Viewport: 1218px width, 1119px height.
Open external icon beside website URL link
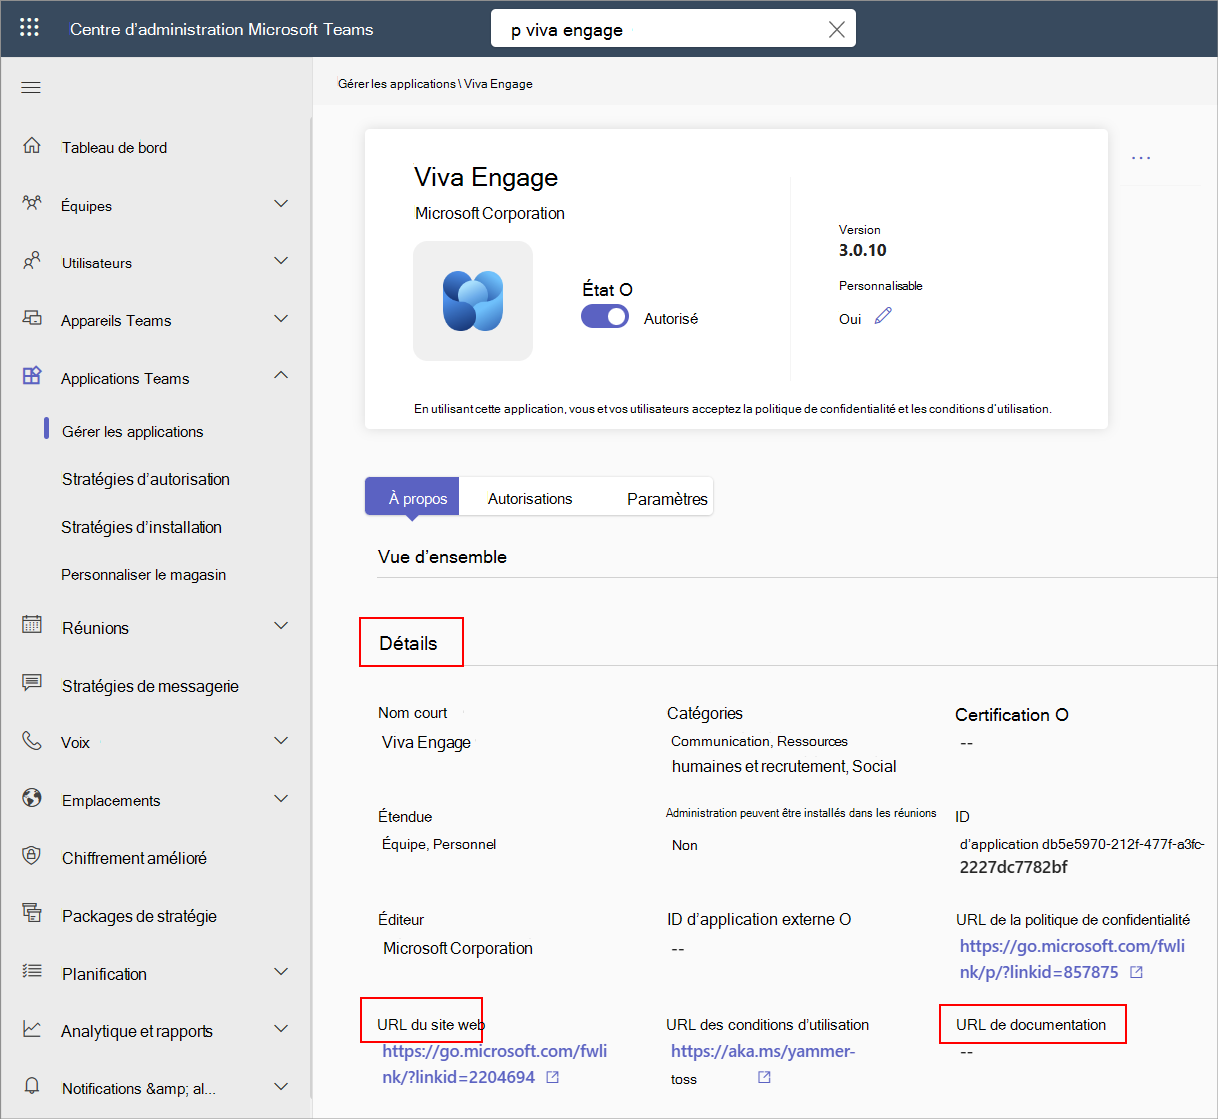(553, 1078)
